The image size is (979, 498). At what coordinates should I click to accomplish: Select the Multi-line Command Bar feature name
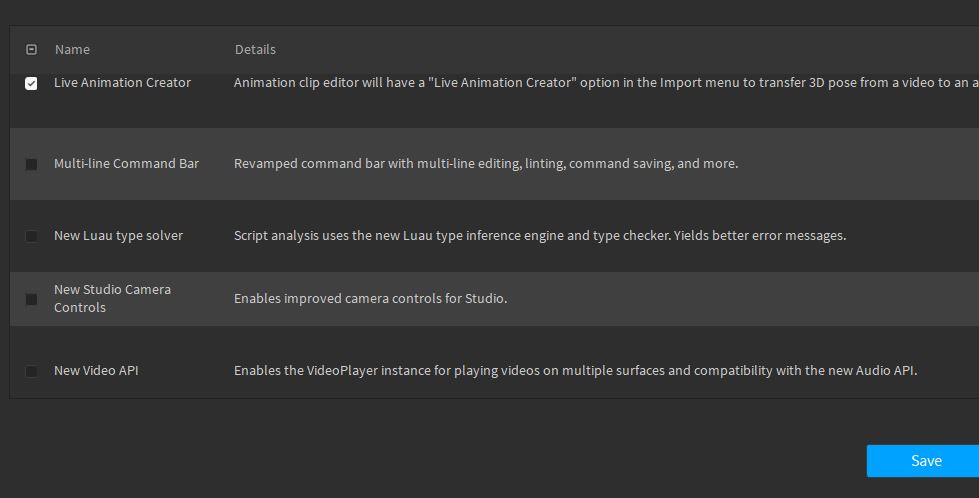tap(126, 164)
